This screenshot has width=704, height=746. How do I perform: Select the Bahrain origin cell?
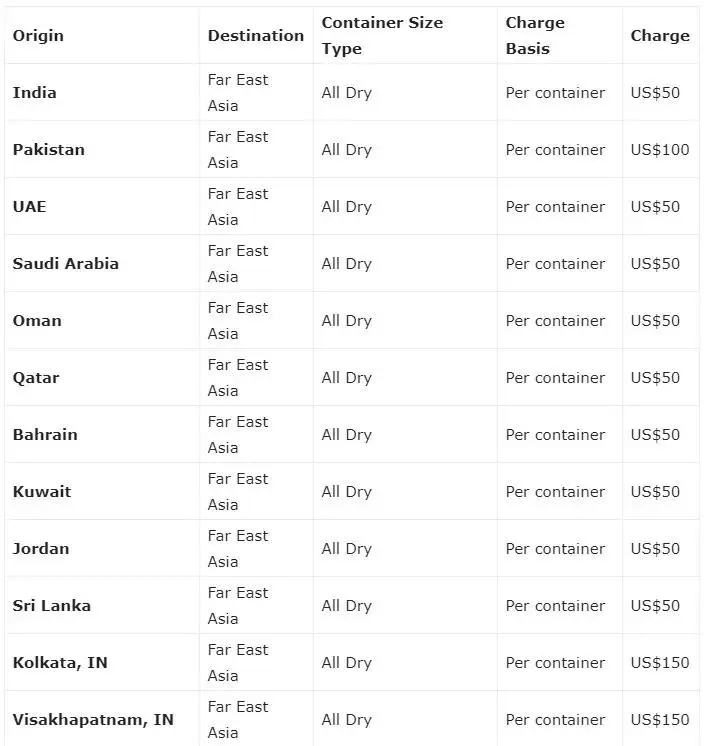tap(45, 434)
